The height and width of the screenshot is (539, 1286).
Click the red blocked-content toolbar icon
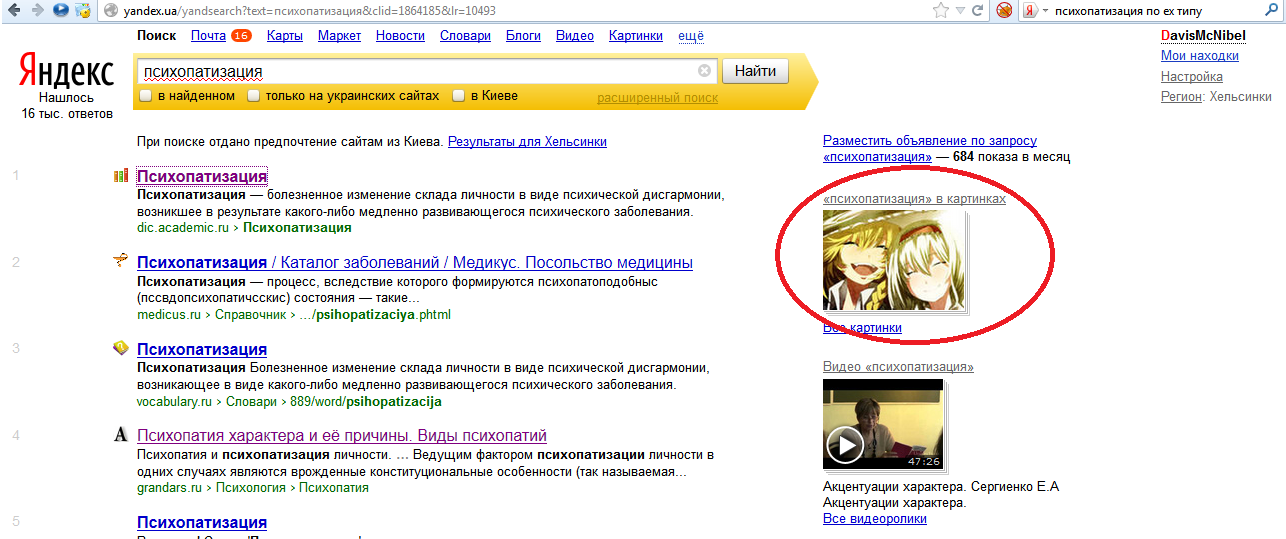(x=1003, y=11)
